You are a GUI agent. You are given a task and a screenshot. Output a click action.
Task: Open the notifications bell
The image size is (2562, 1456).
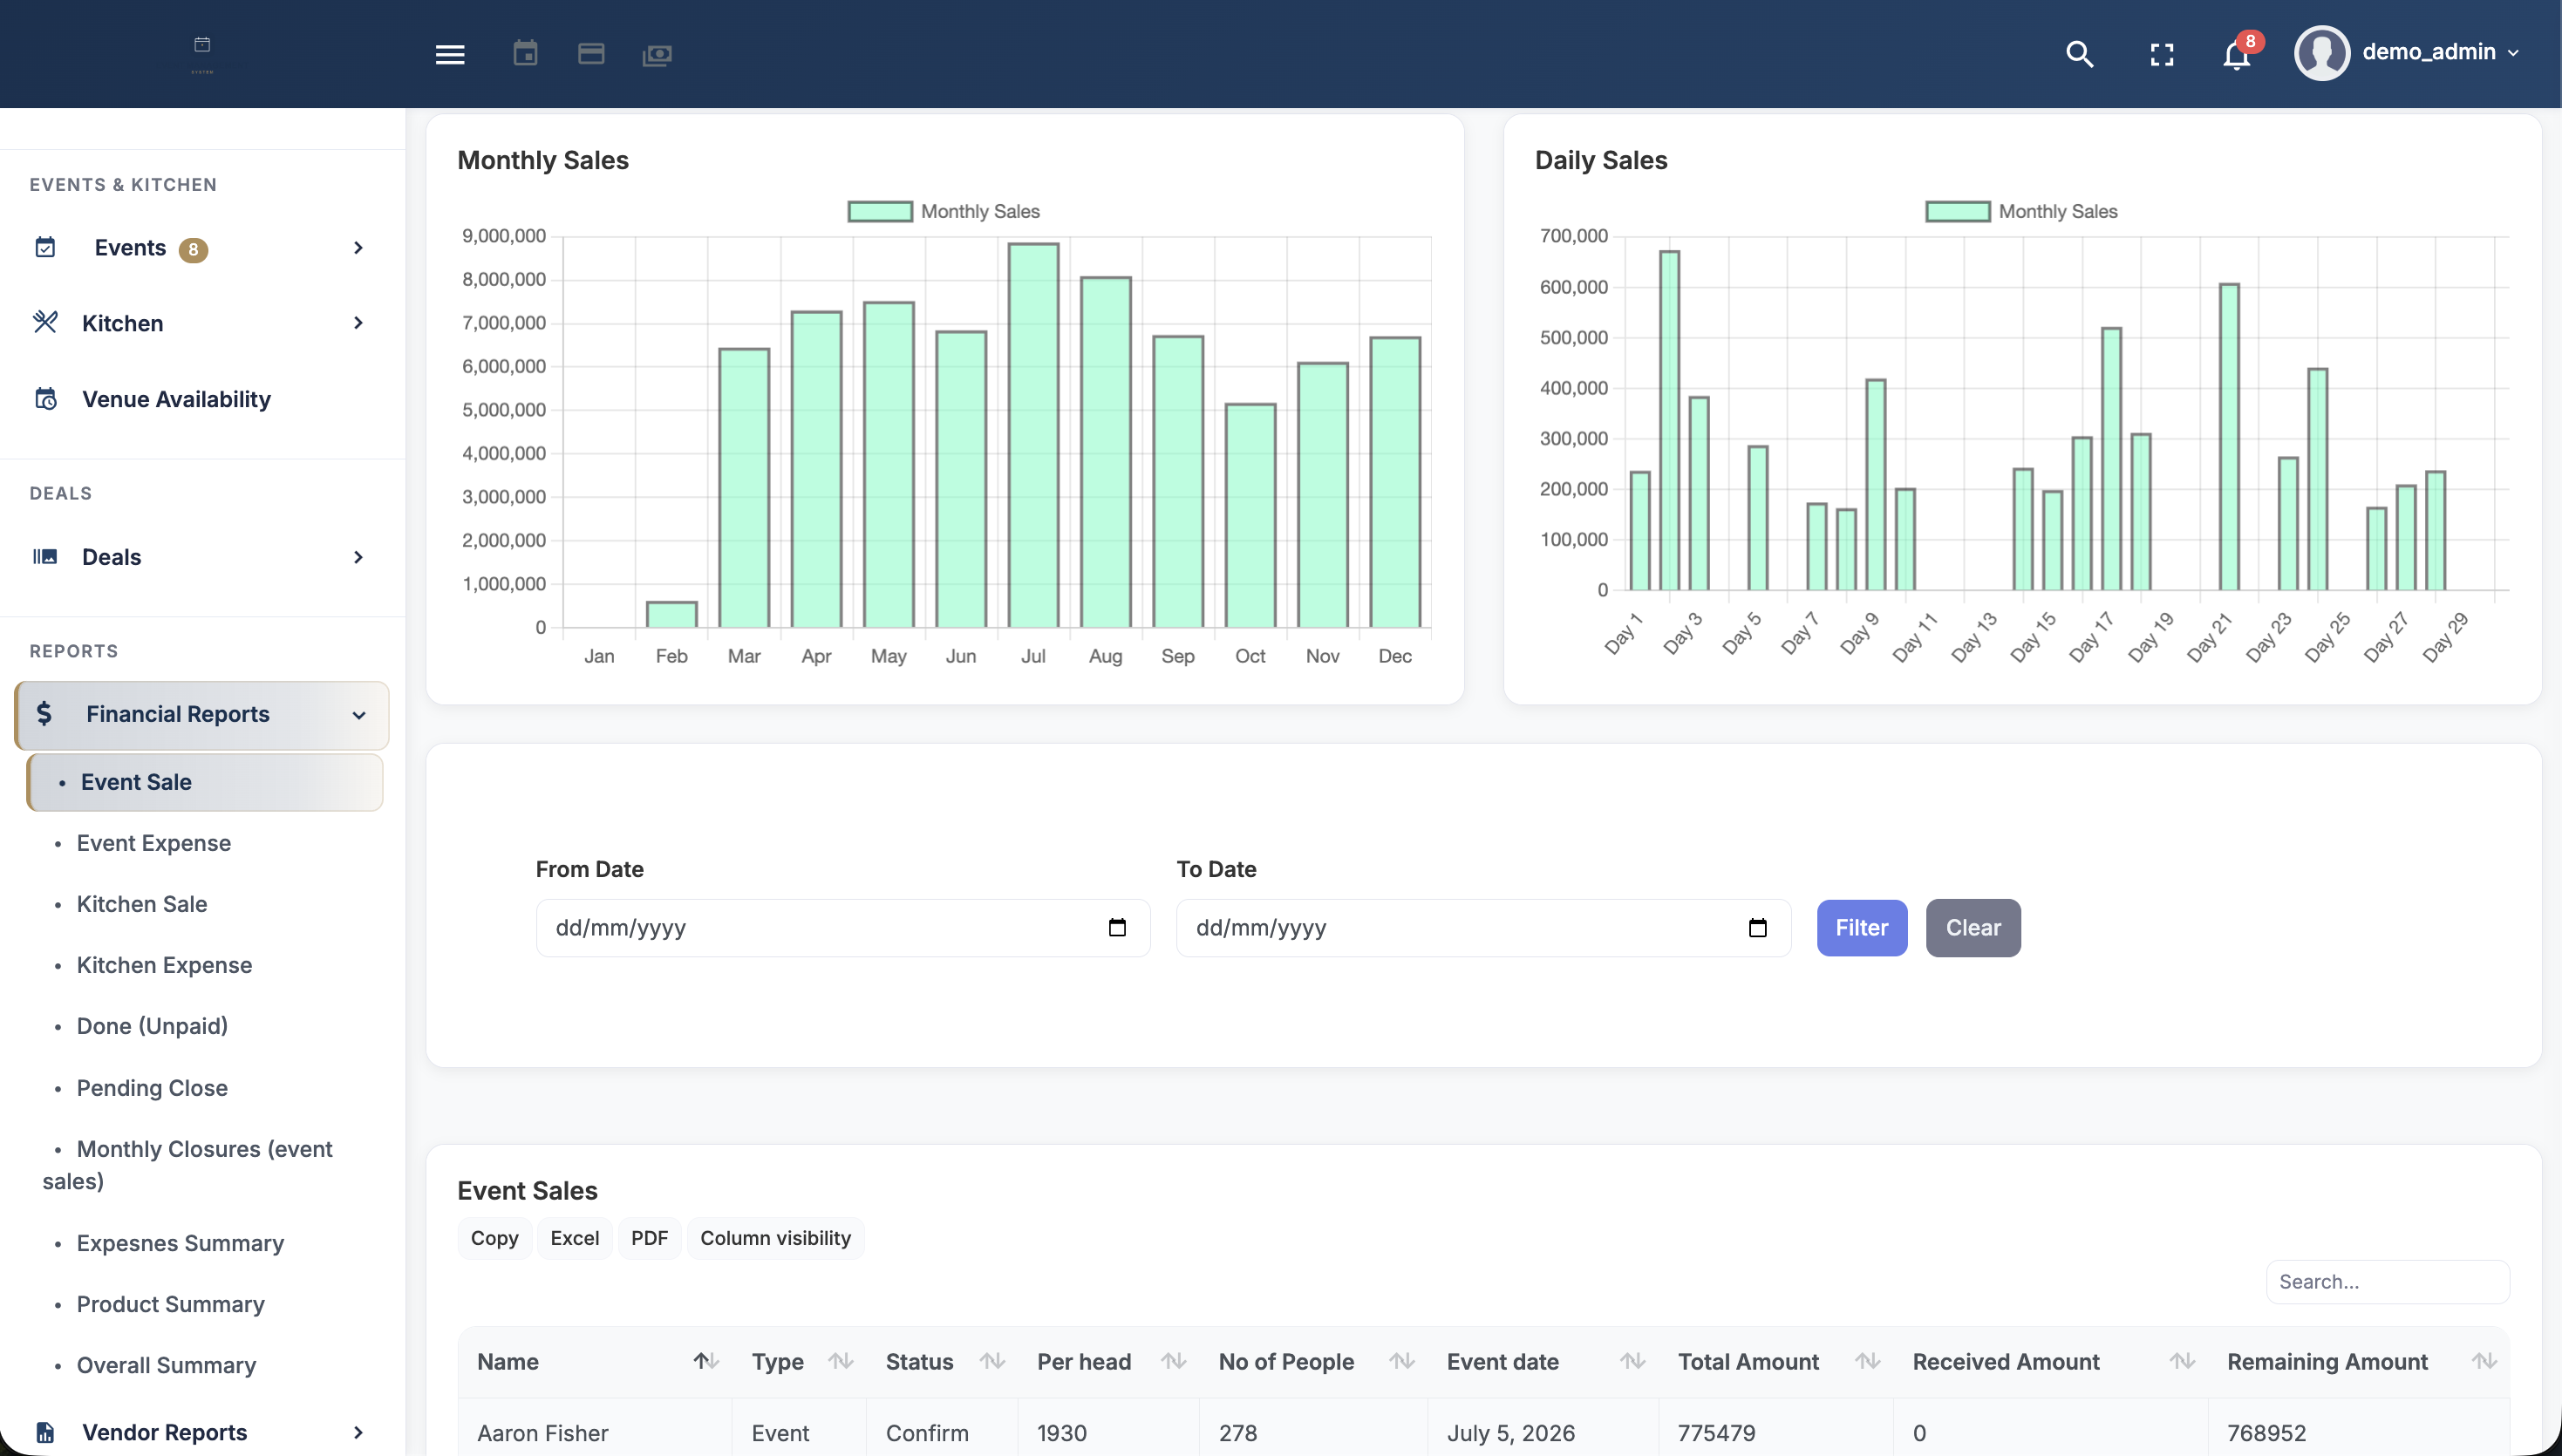tap(2237, 54)
